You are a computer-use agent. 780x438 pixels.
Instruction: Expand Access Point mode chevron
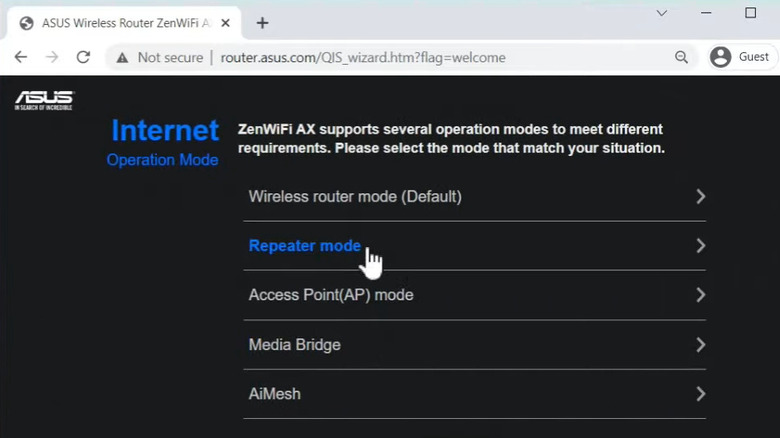700,295
